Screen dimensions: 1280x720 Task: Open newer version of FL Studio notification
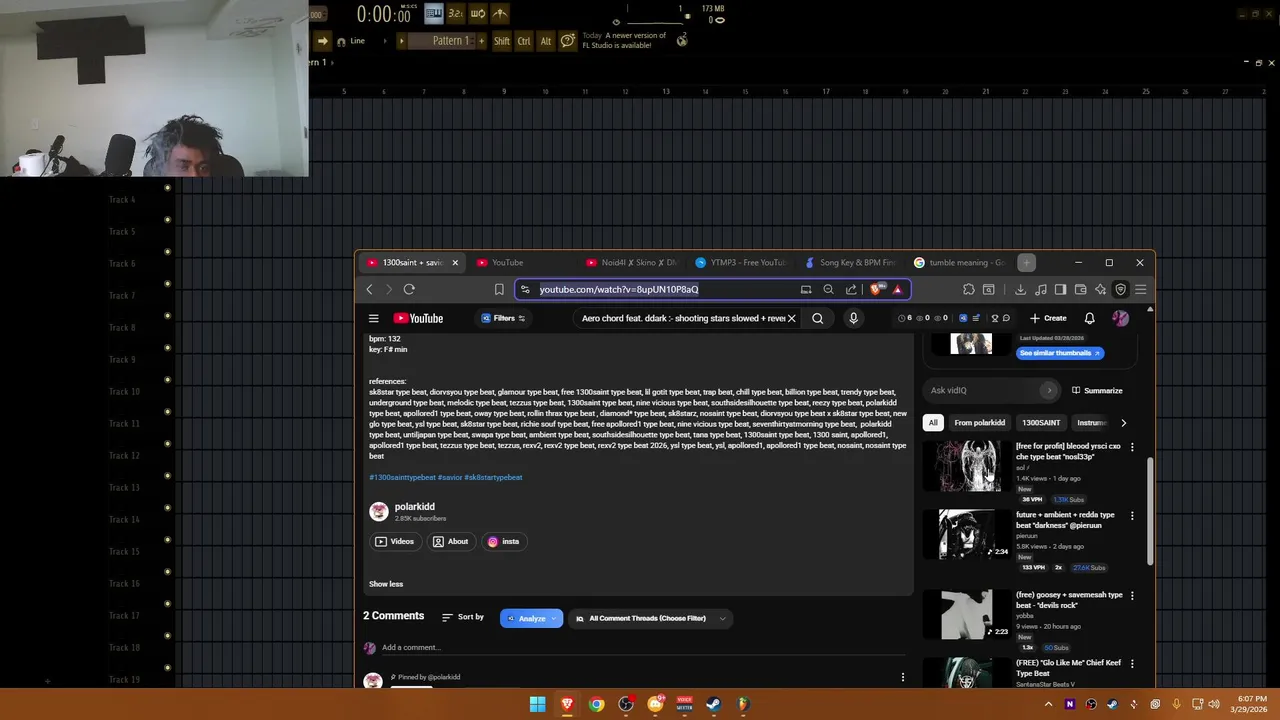click(x=624, y=40)
